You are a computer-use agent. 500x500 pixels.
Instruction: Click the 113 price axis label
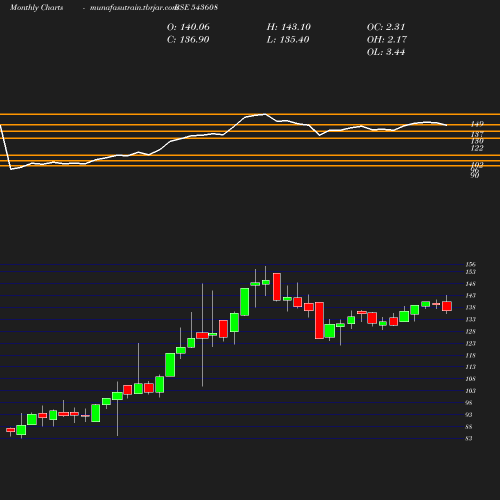click(470, 367)
